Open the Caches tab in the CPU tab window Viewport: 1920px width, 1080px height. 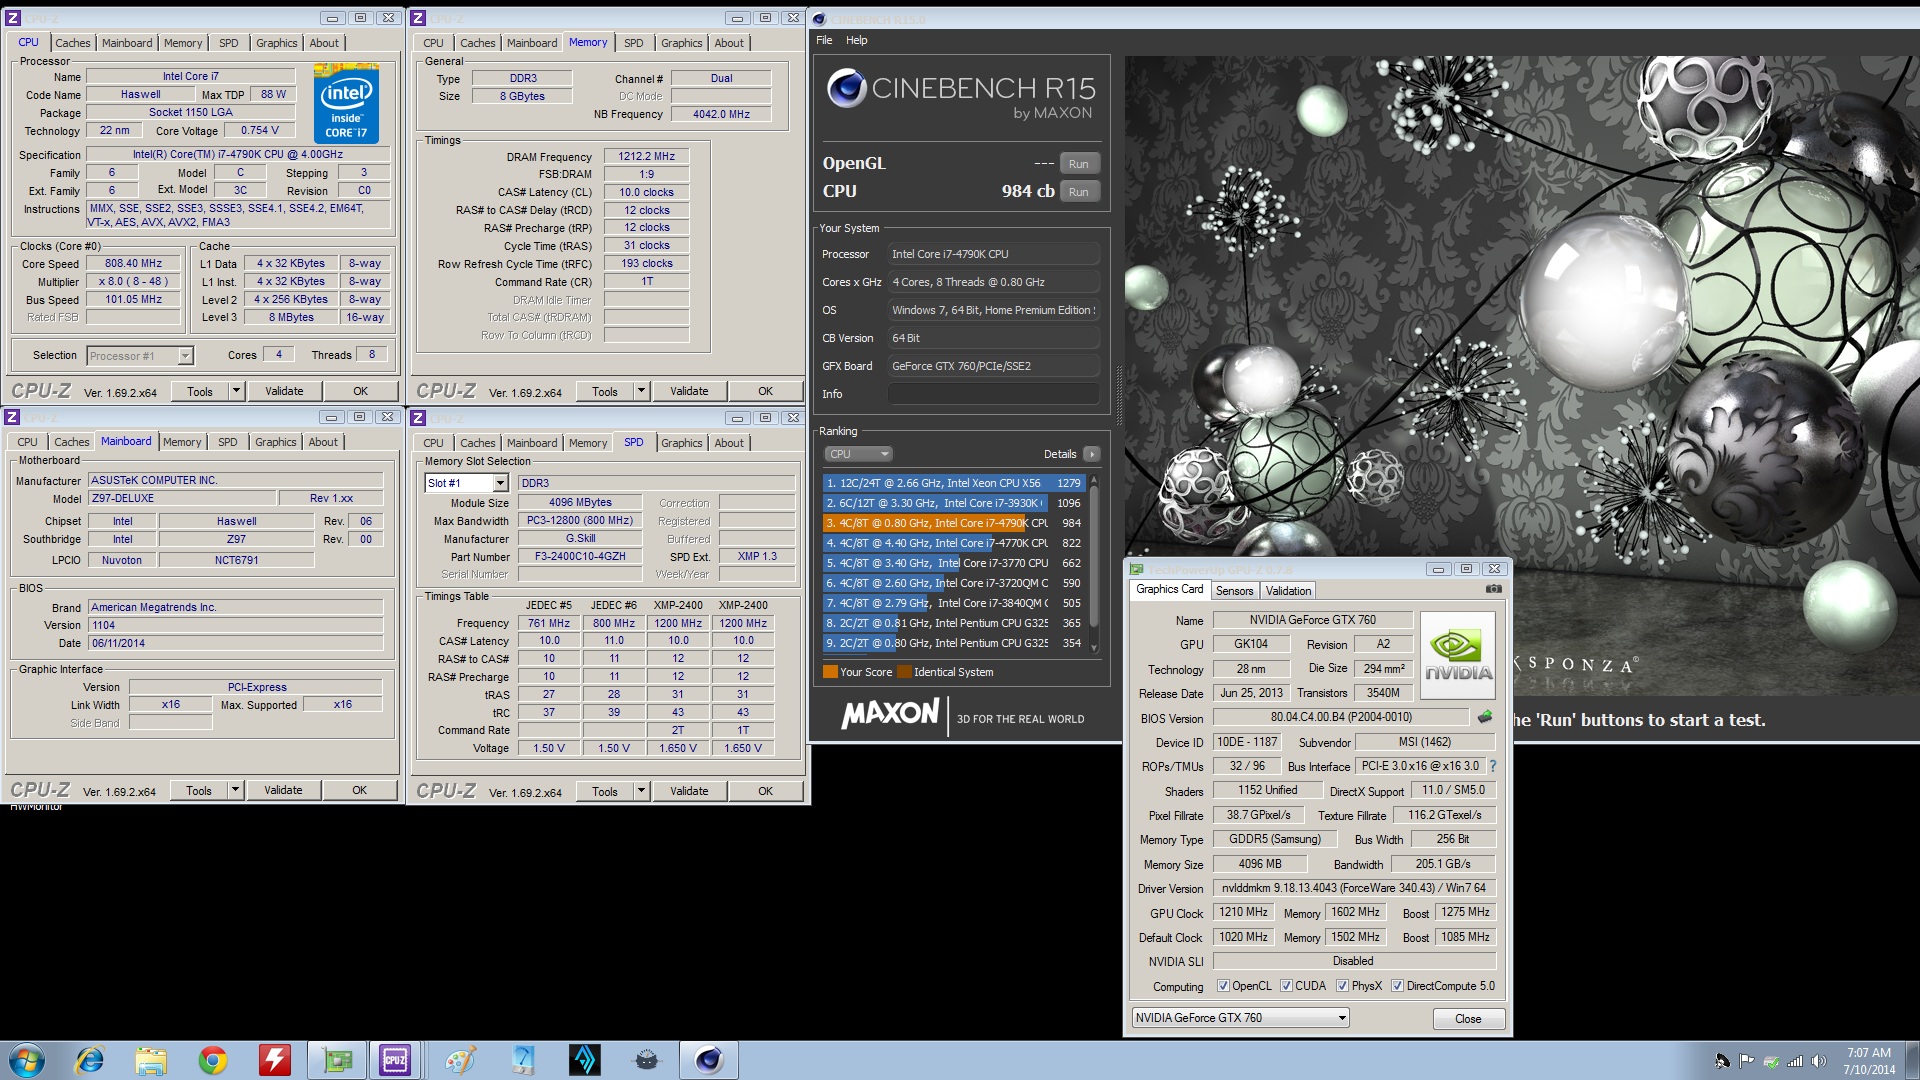73,43
